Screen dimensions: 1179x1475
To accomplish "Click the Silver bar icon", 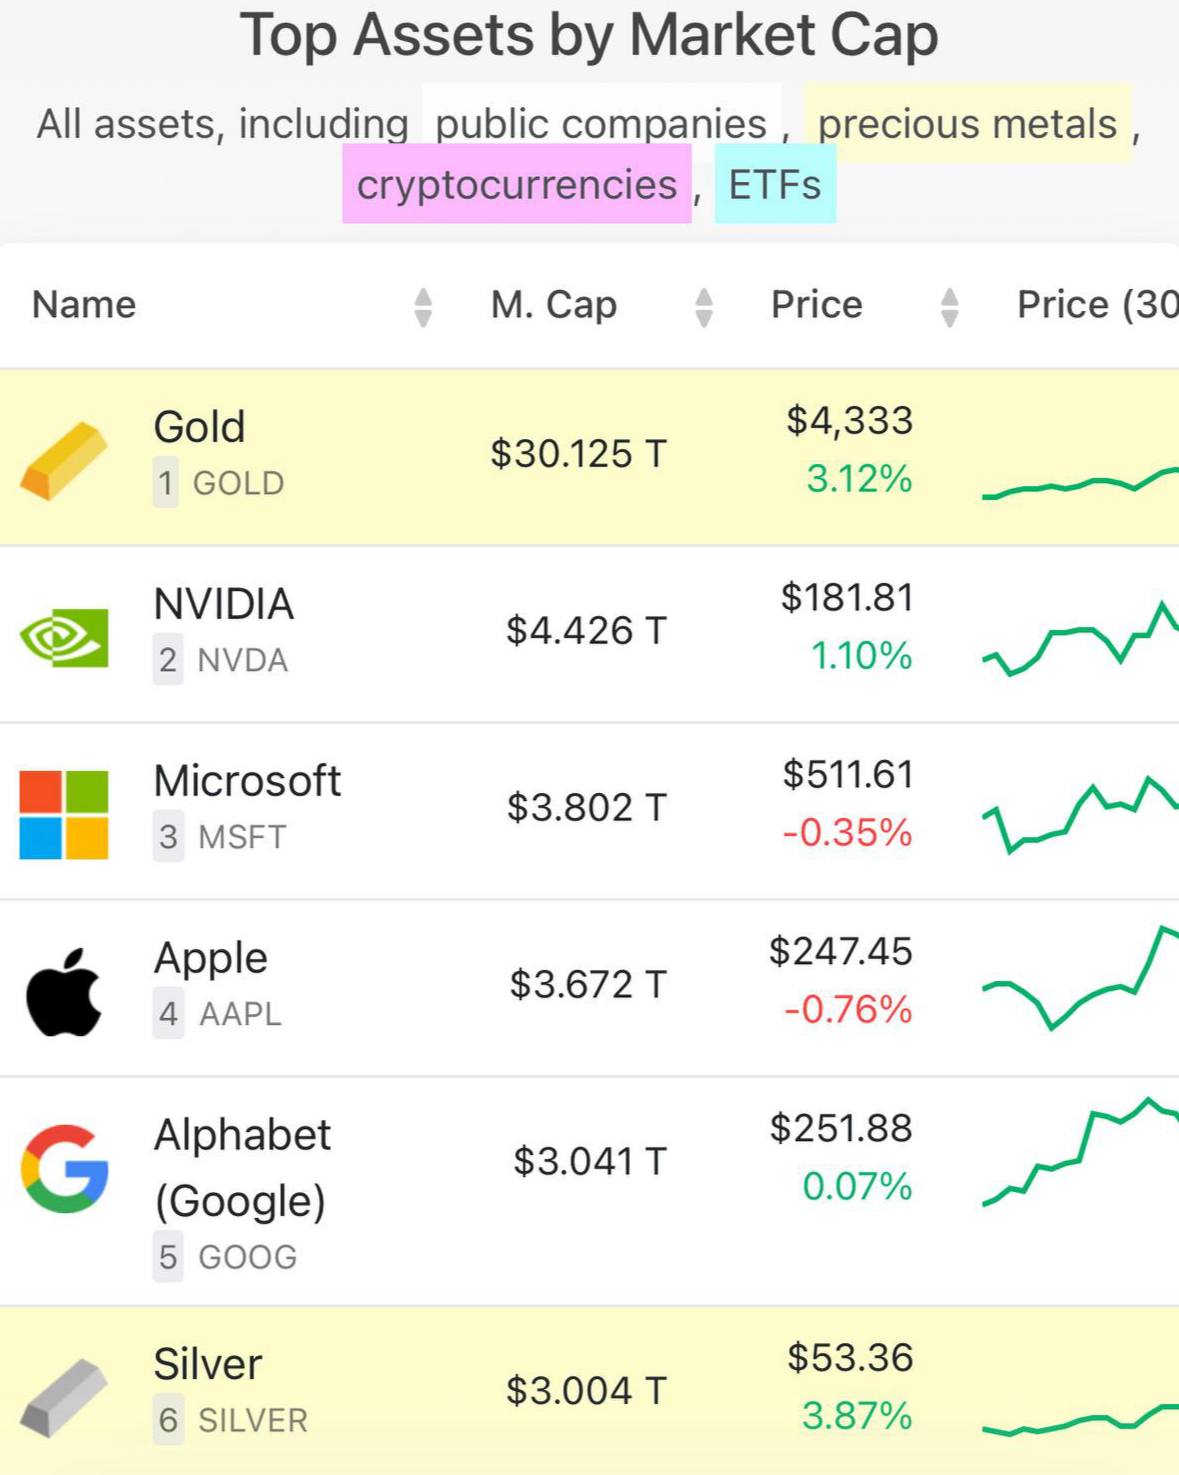I will point(64,1396).
